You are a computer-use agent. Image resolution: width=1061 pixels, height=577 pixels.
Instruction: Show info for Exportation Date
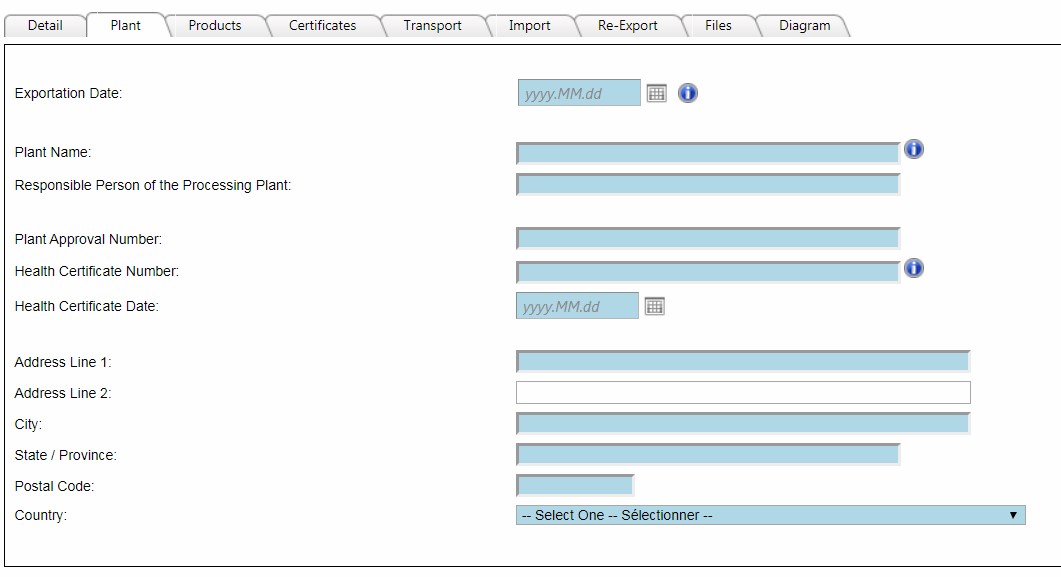687,93
